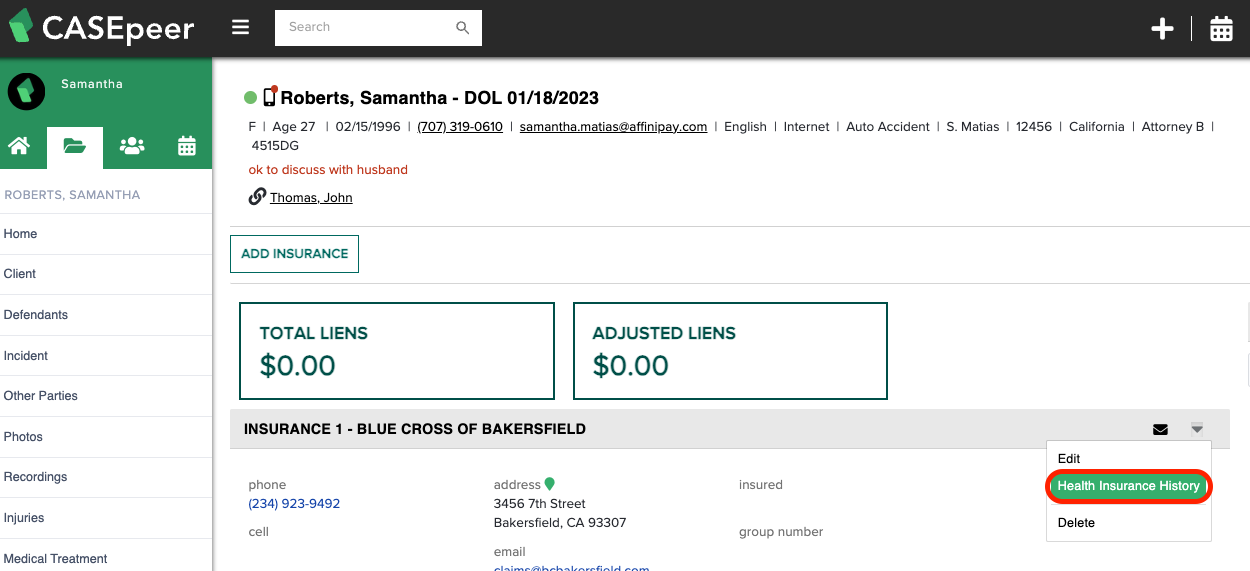Image resolution: width=1250 pixels, height=571 pixels.
Task: Toggle the Insurance 1 dropdown arrow
Action: (x=1197, y=429)
